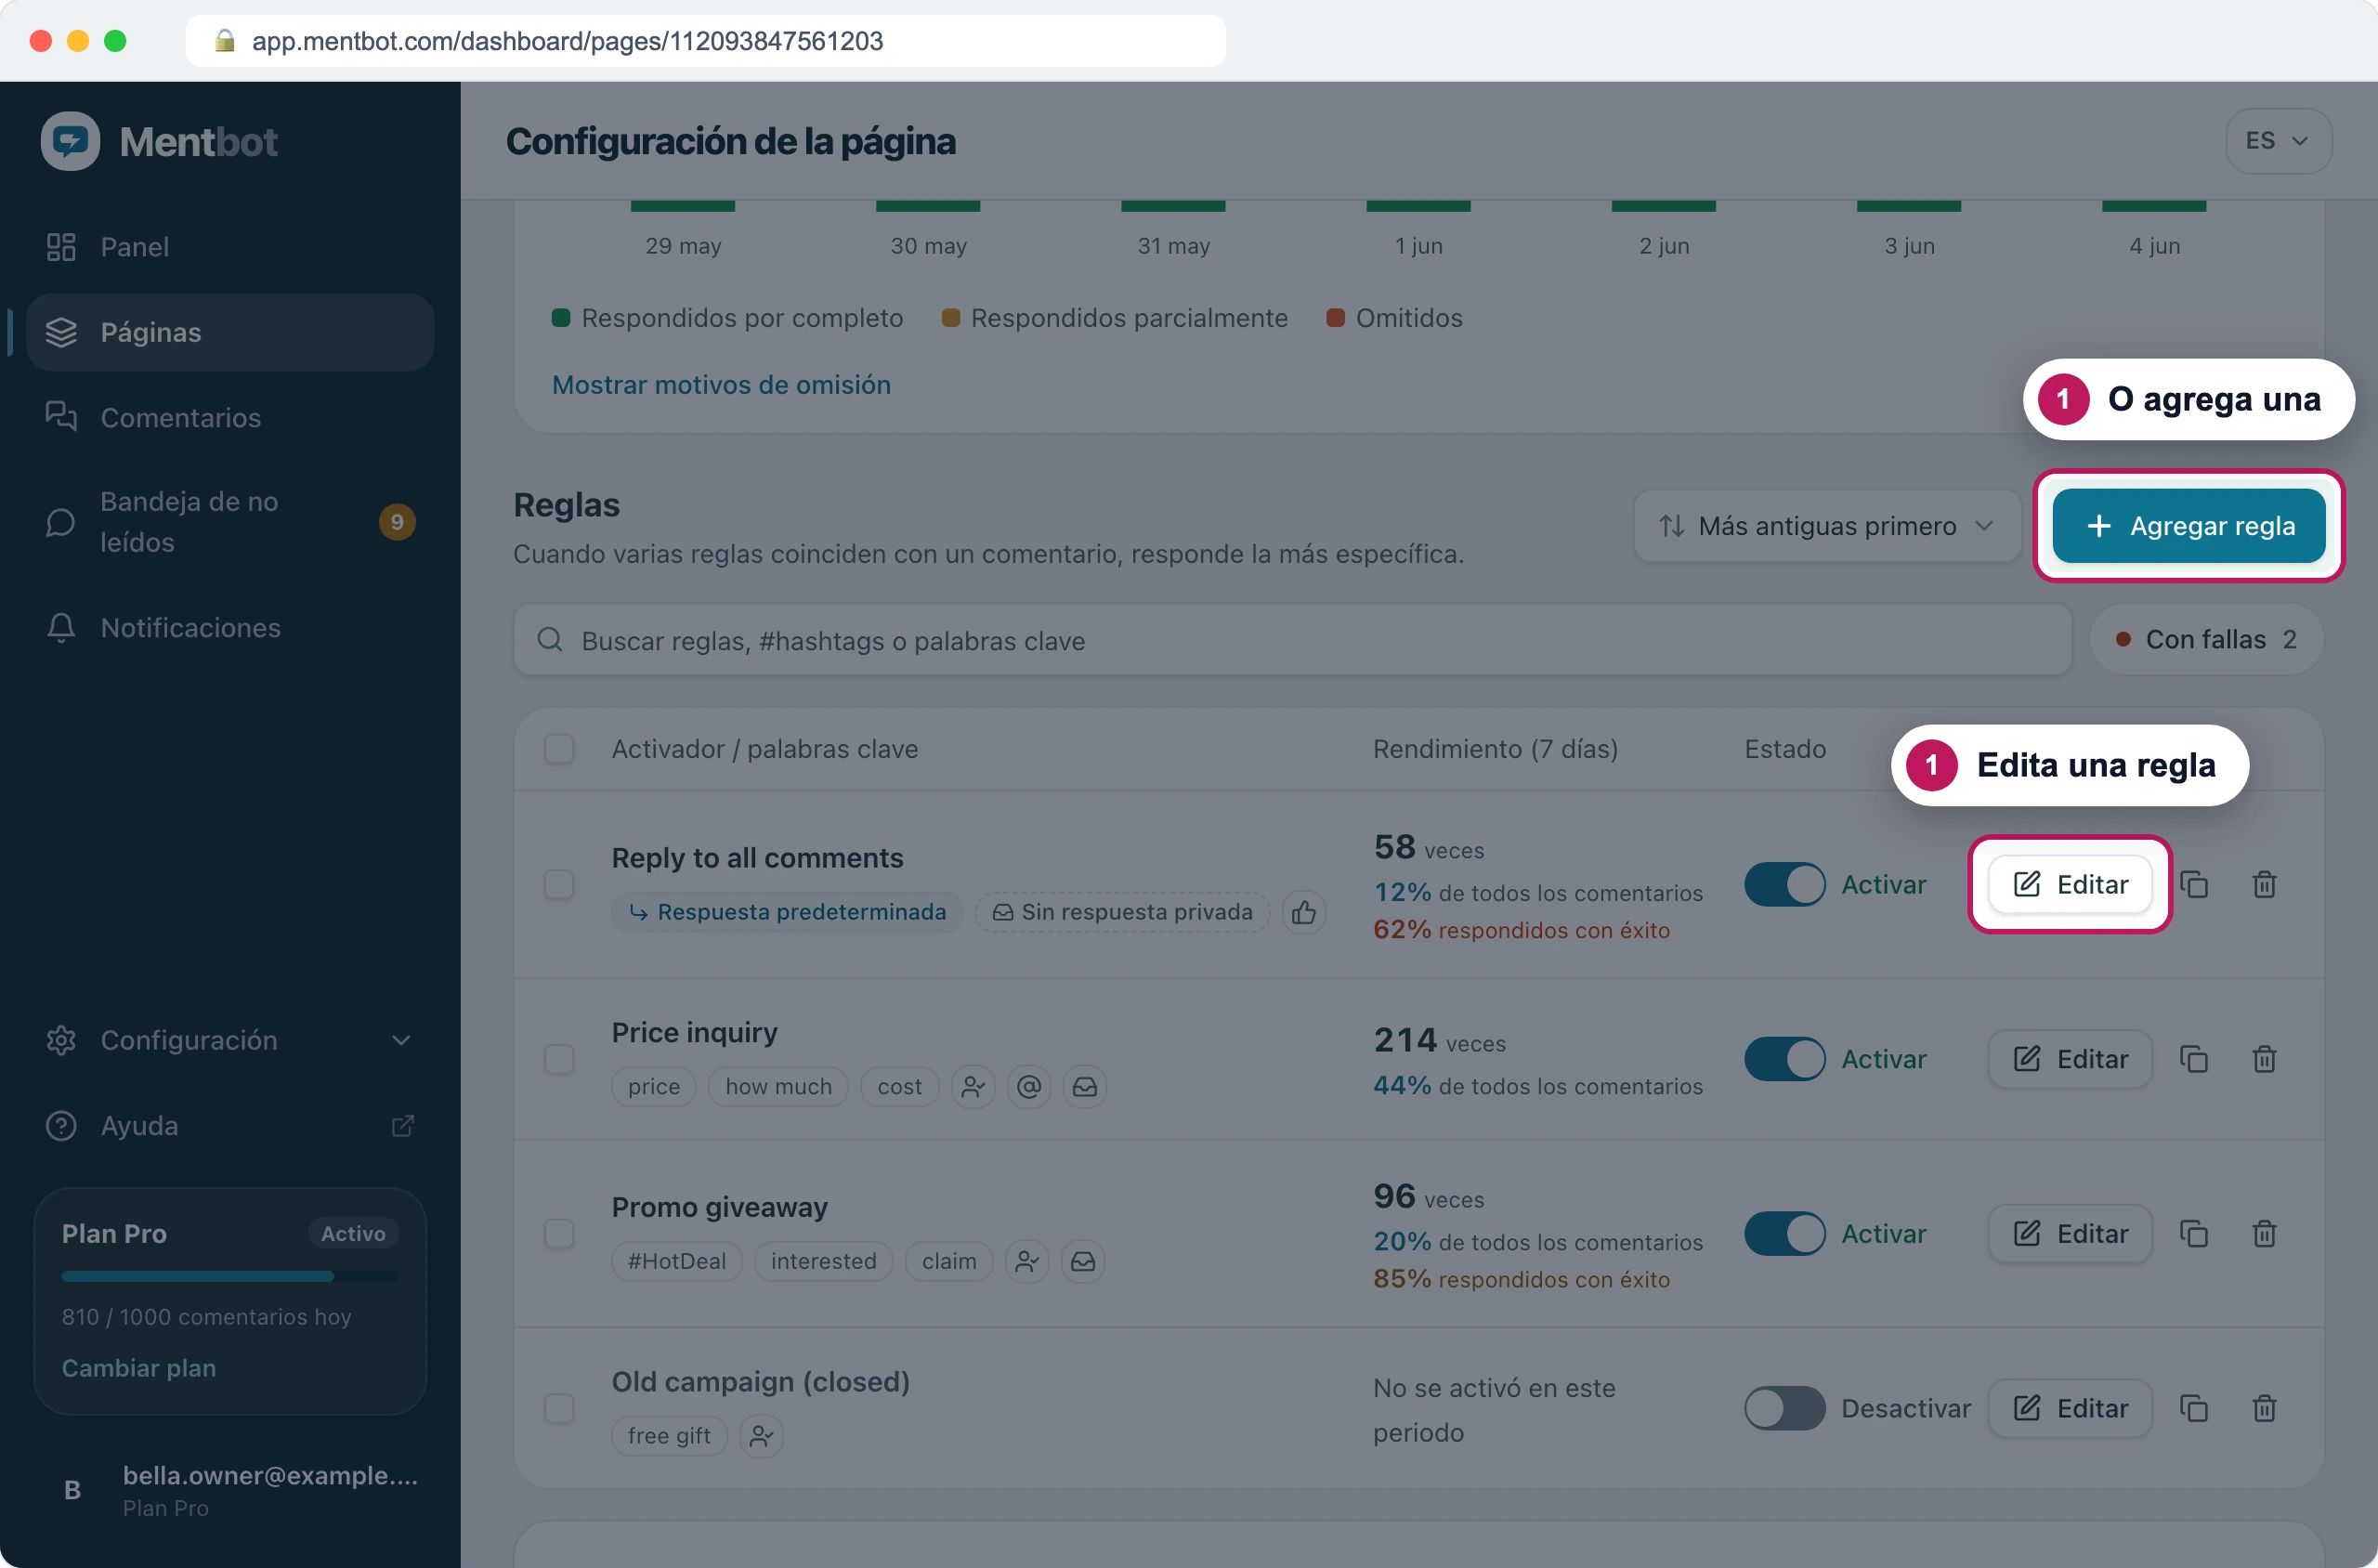
Task: Switch off the Promo giveaway rule
Action: point(1785,1234)
